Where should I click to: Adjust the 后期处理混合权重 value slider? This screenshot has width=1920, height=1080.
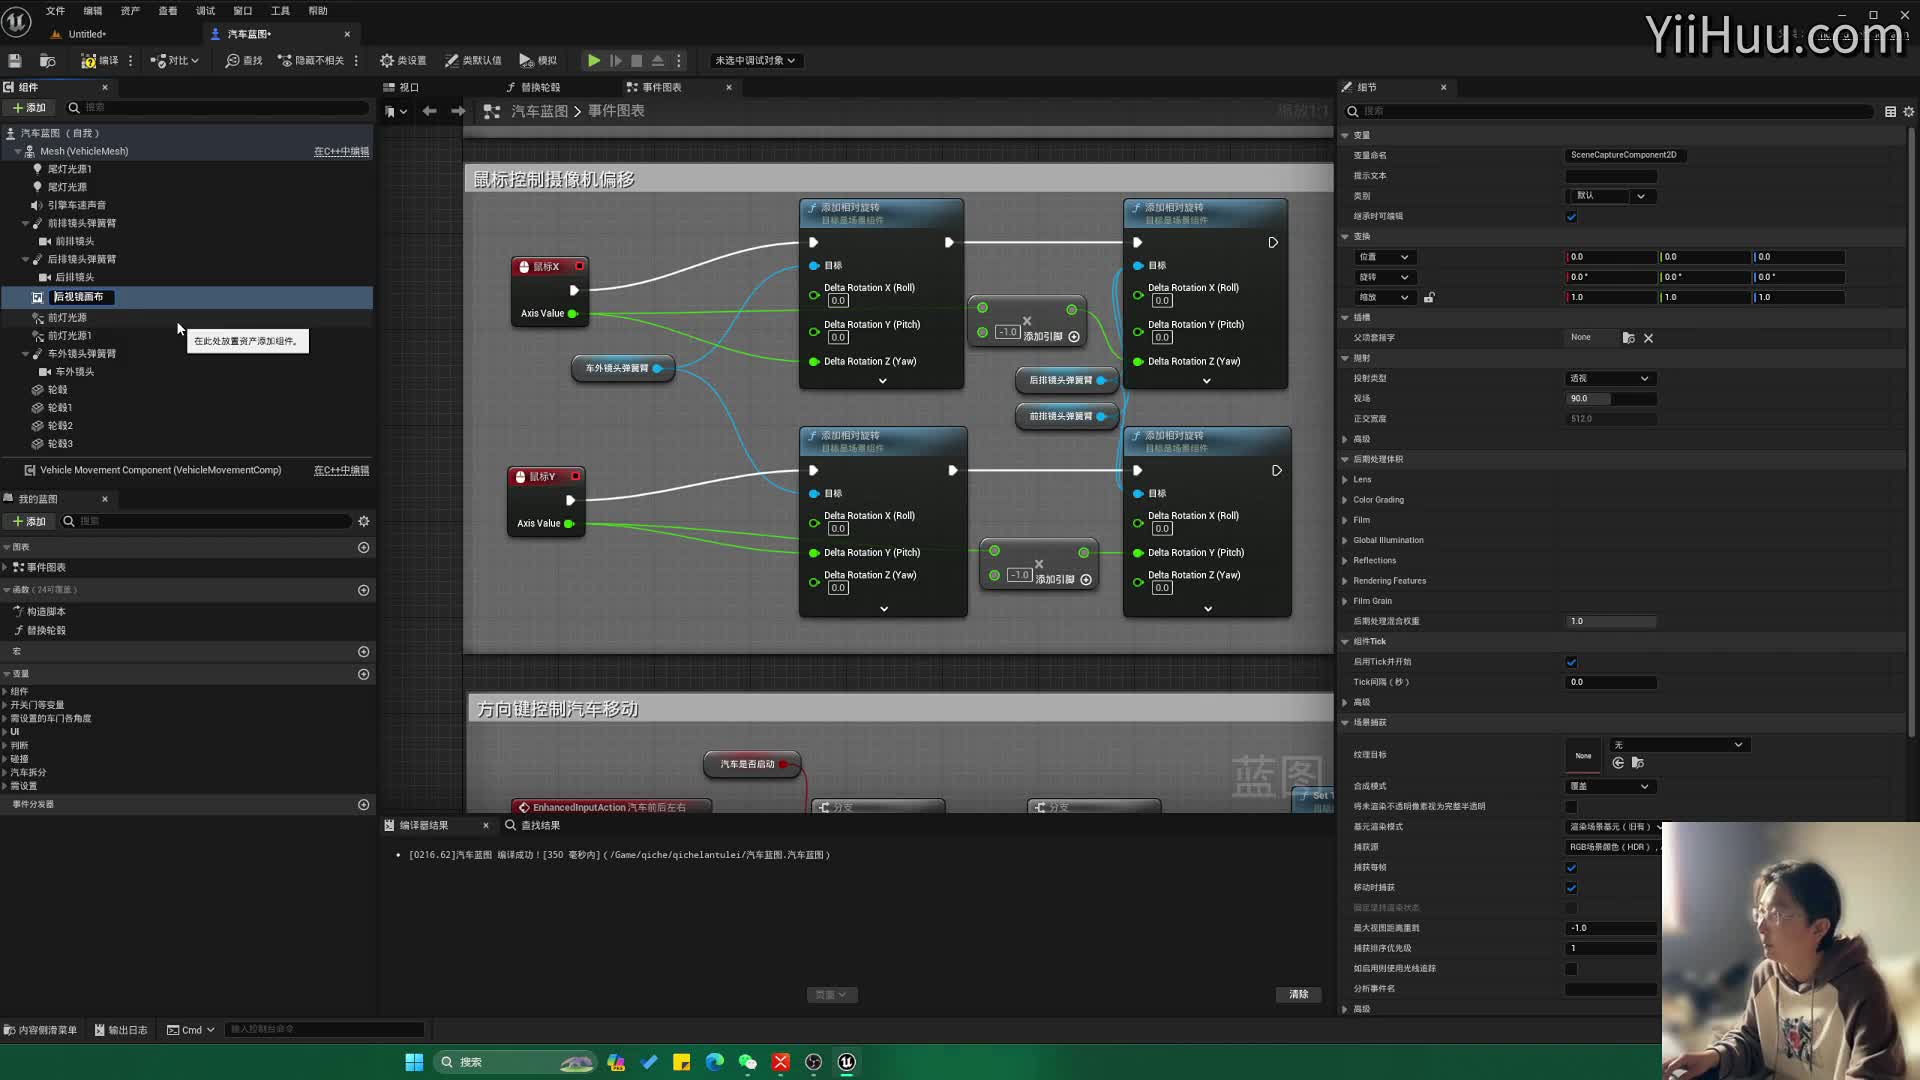click(1610, 622)
